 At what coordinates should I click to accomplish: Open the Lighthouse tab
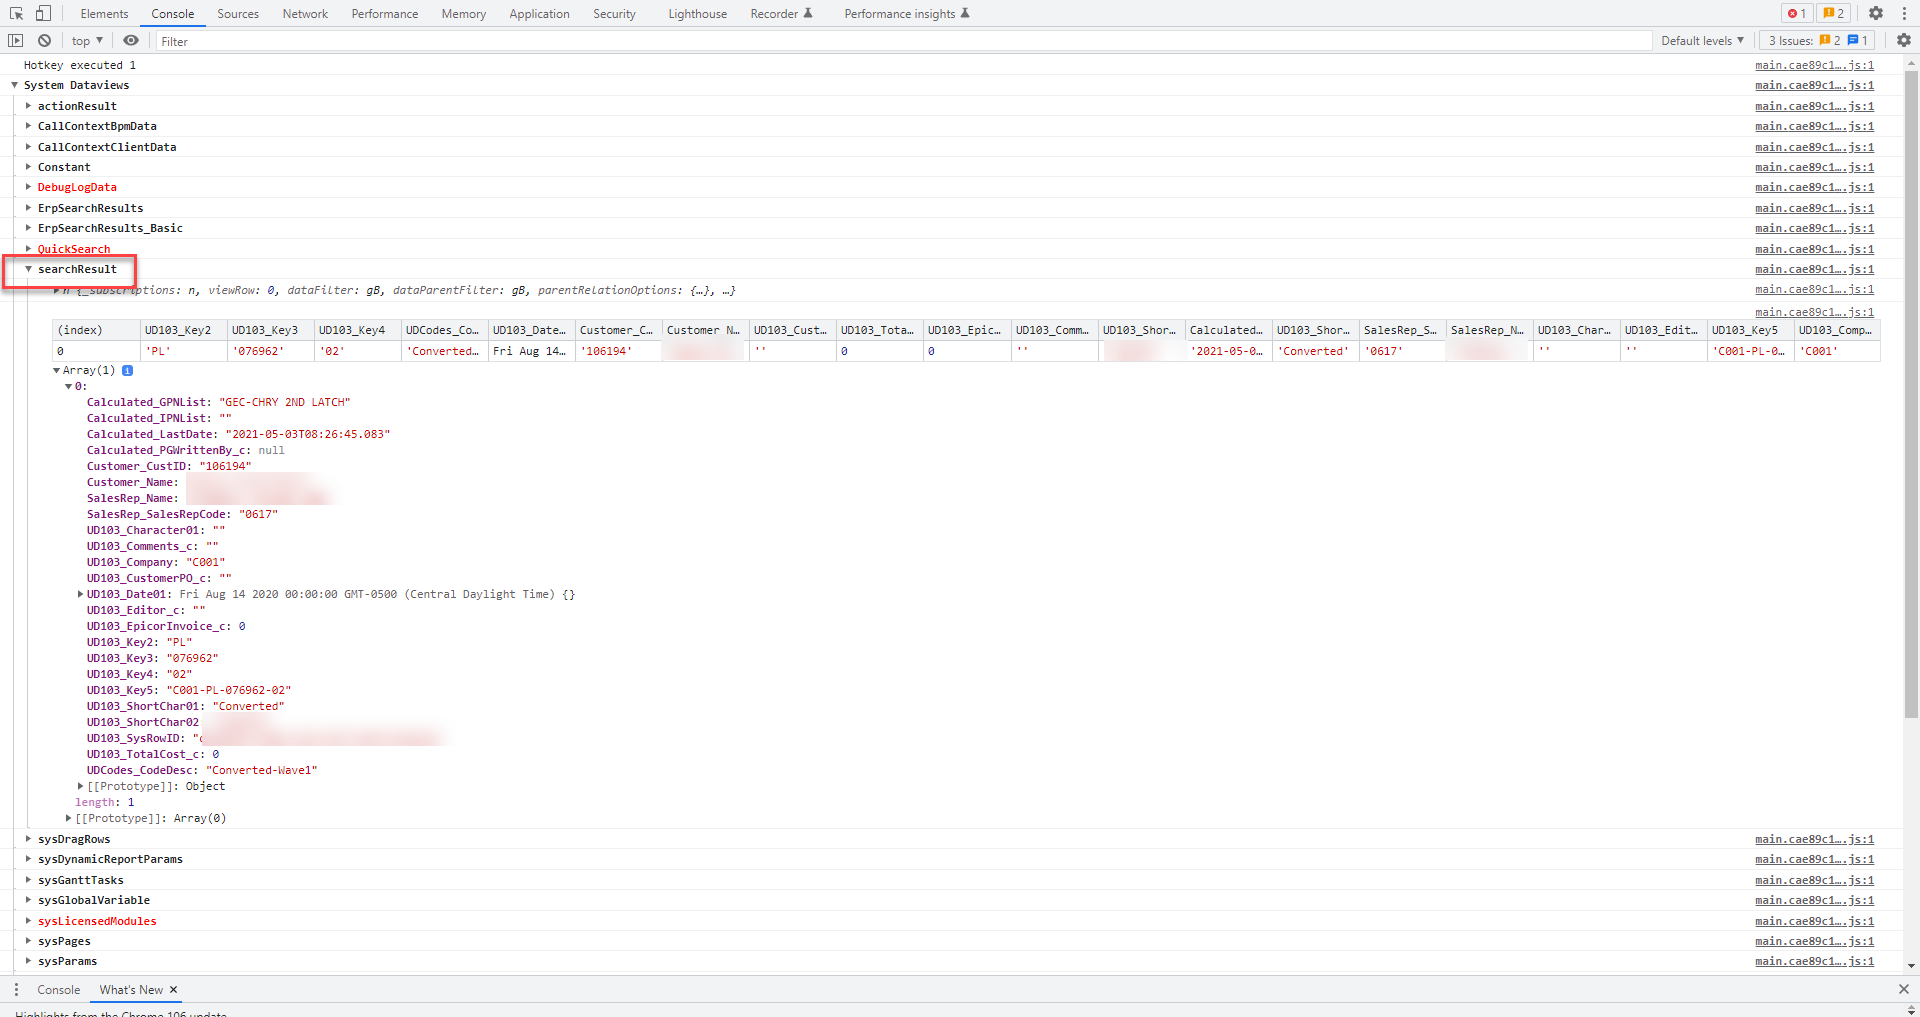[698, 14]
